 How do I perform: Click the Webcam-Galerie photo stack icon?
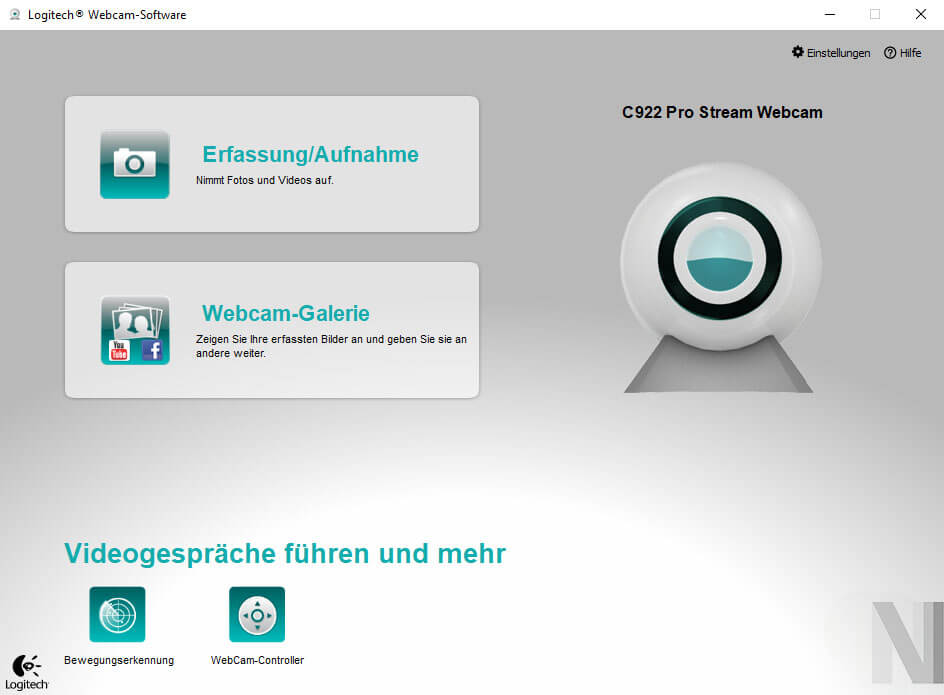click(134, 325)
